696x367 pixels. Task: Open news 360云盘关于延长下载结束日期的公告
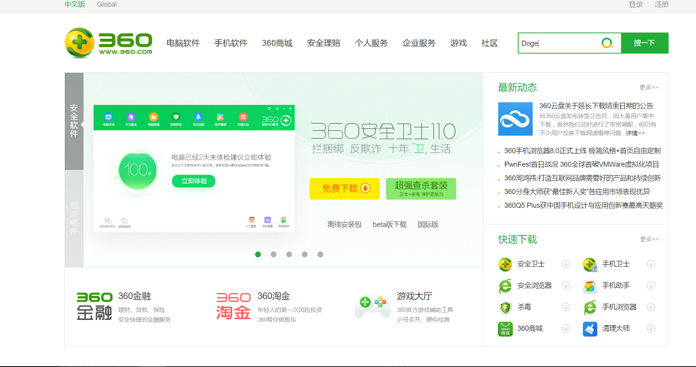(596, 106)
